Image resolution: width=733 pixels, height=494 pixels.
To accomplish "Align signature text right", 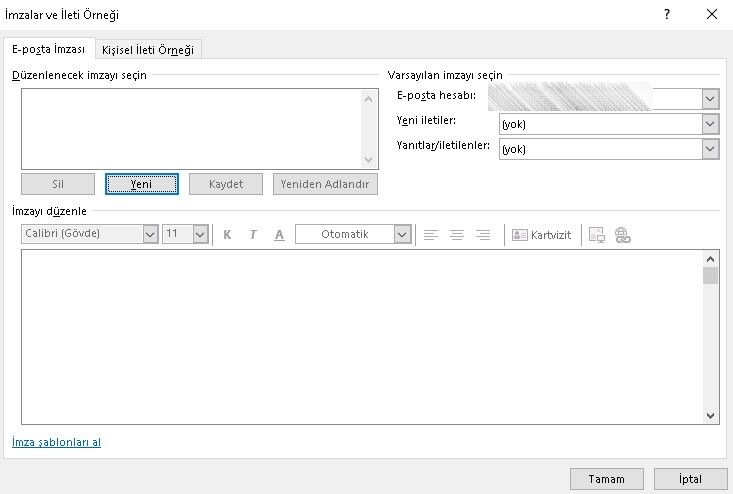I will tap(483, 235).
